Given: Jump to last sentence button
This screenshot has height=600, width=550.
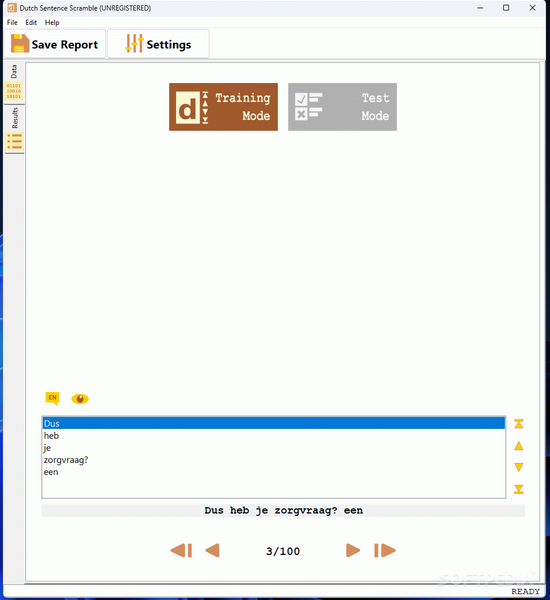Looking at the screenshot, I should pyautogui.click(x=385, y=551).
